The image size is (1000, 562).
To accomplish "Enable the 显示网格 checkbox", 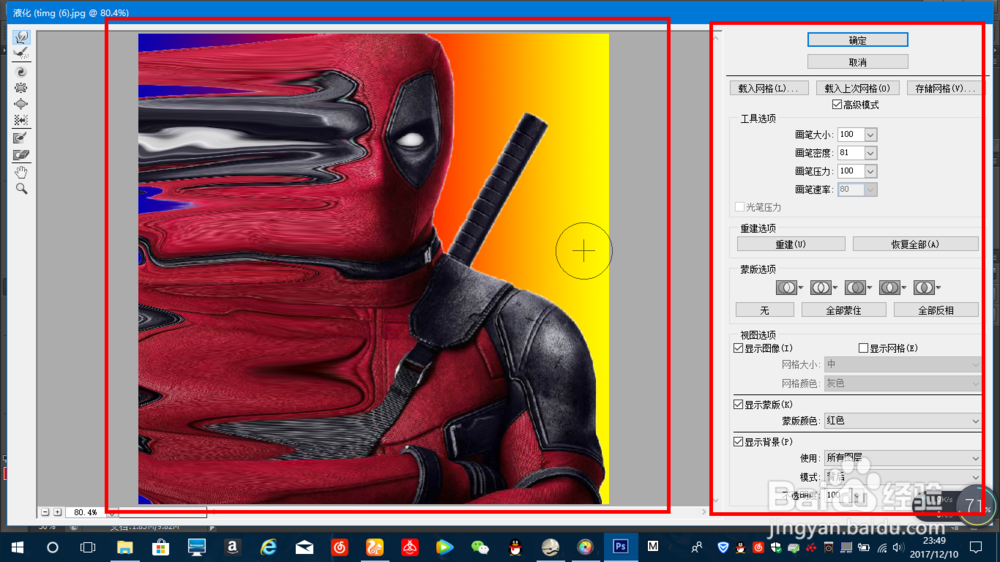I will pos(863,348).
